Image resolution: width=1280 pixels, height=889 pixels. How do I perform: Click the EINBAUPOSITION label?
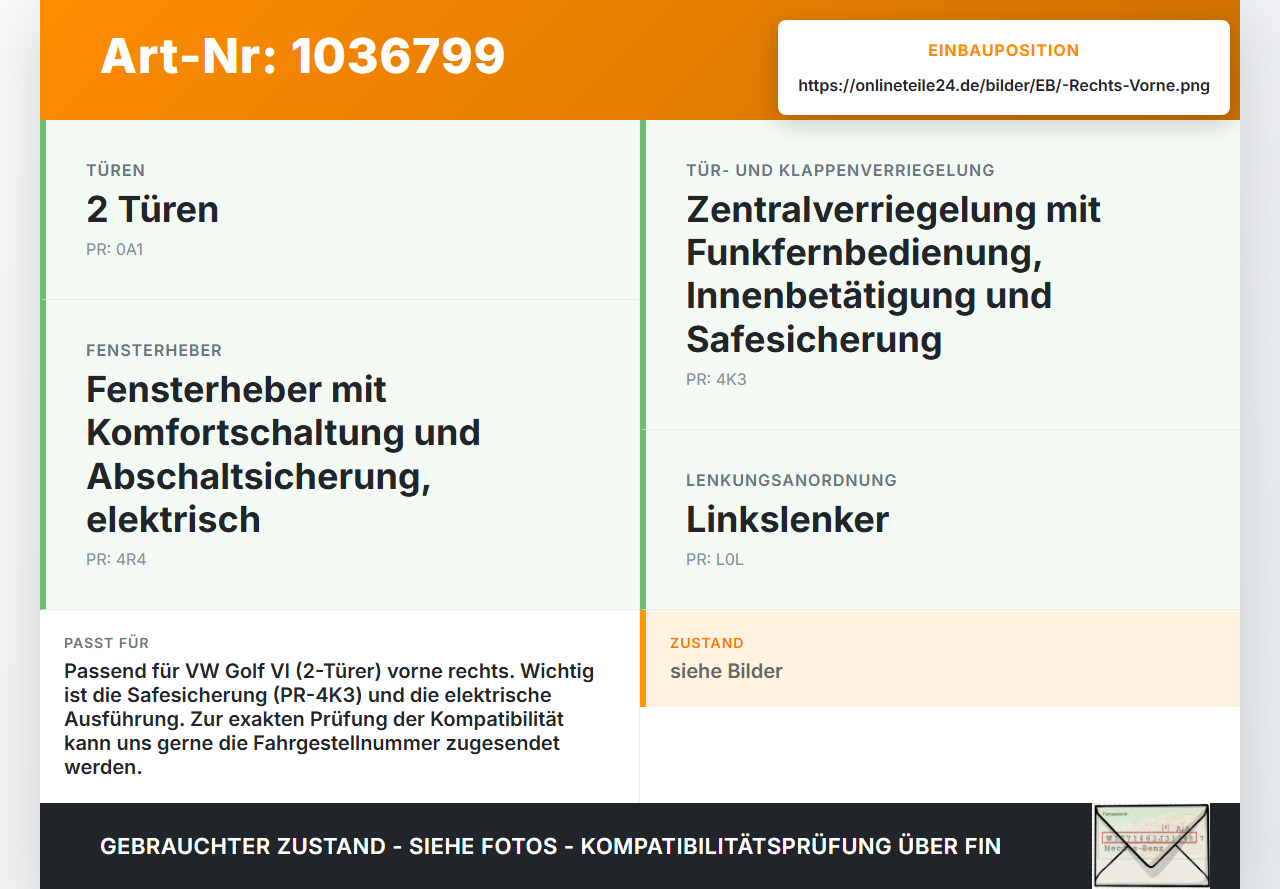tap(1004, 50)
